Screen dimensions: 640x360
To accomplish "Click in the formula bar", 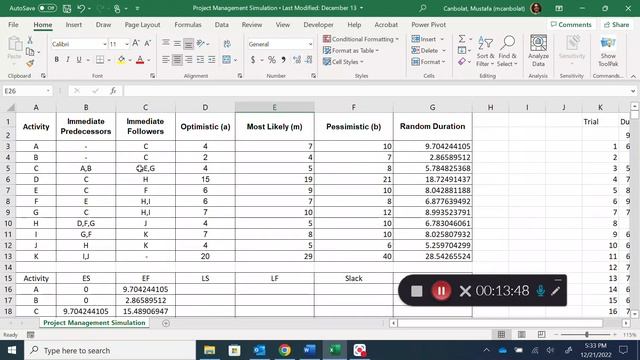I will 376,91.
